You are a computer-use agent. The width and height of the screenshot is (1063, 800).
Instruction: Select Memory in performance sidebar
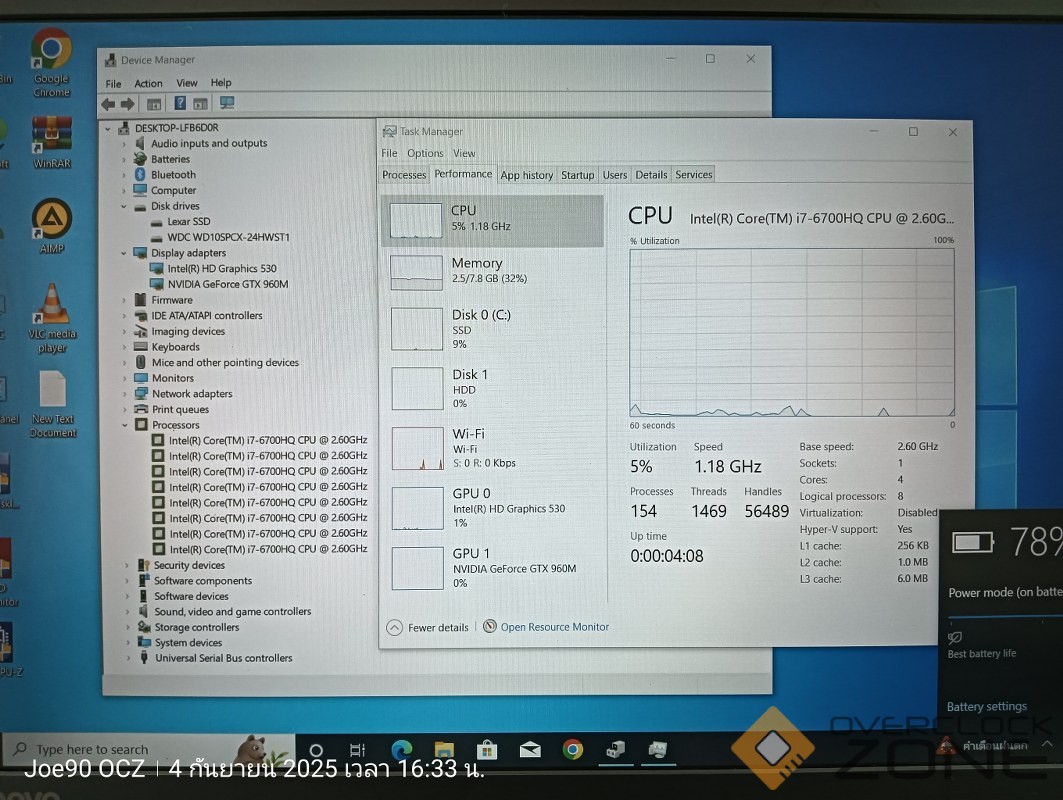coord(493,271)
